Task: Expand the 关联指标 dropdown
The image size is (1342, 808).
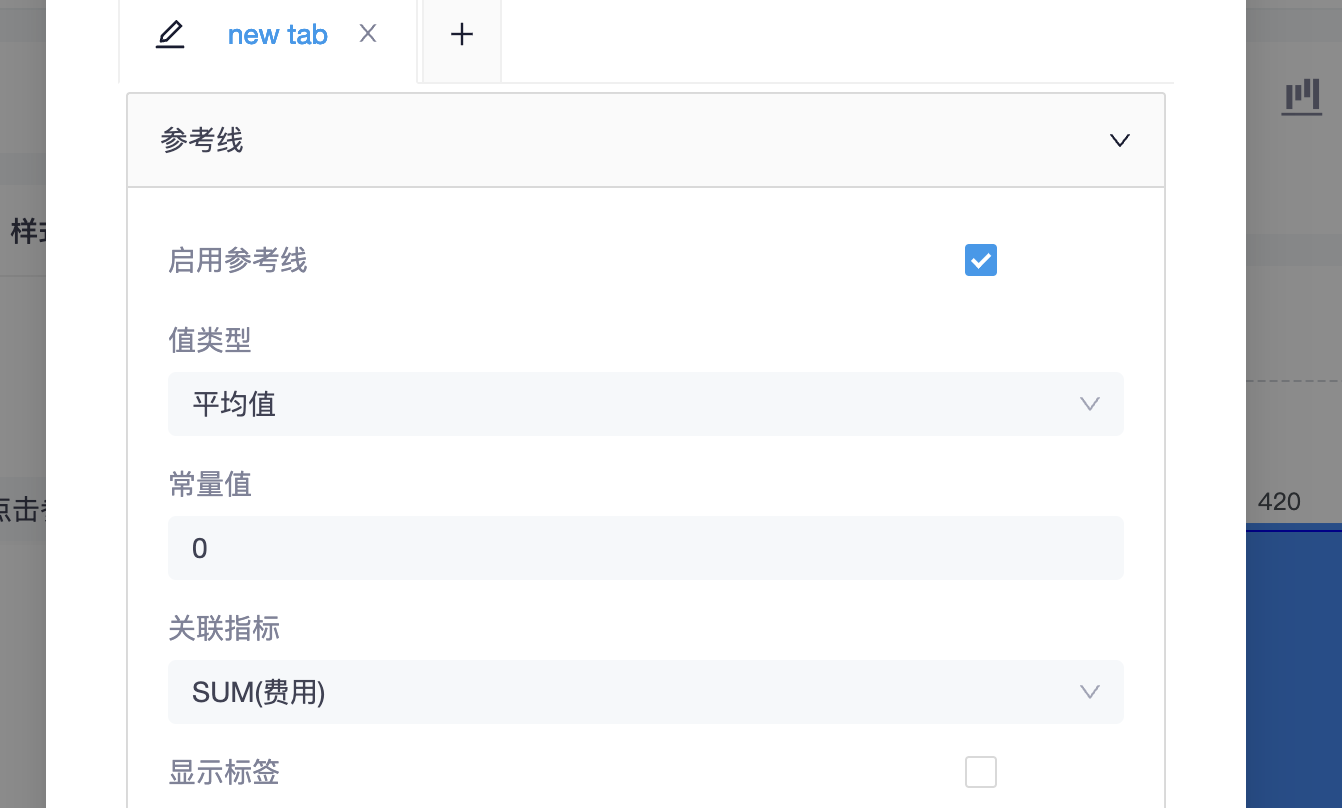Action: [645, 692]
